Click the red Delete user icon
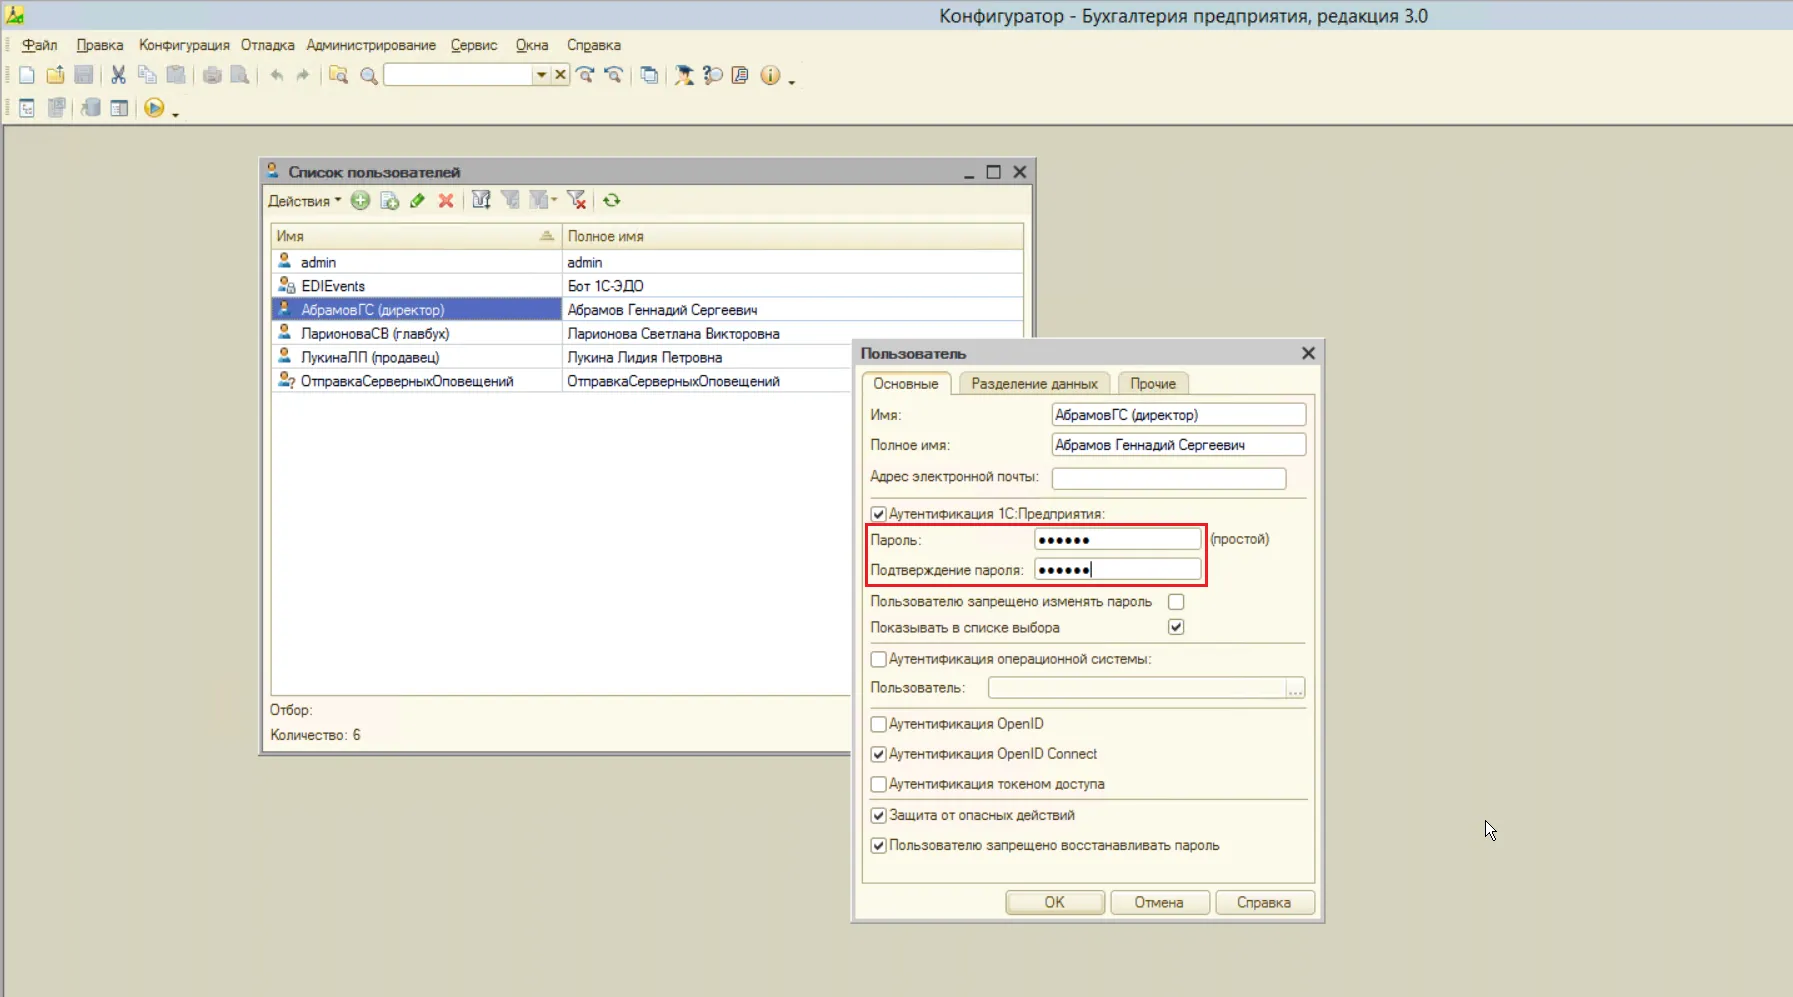Viewport: 1793px width, 997px height. (446, 201)
